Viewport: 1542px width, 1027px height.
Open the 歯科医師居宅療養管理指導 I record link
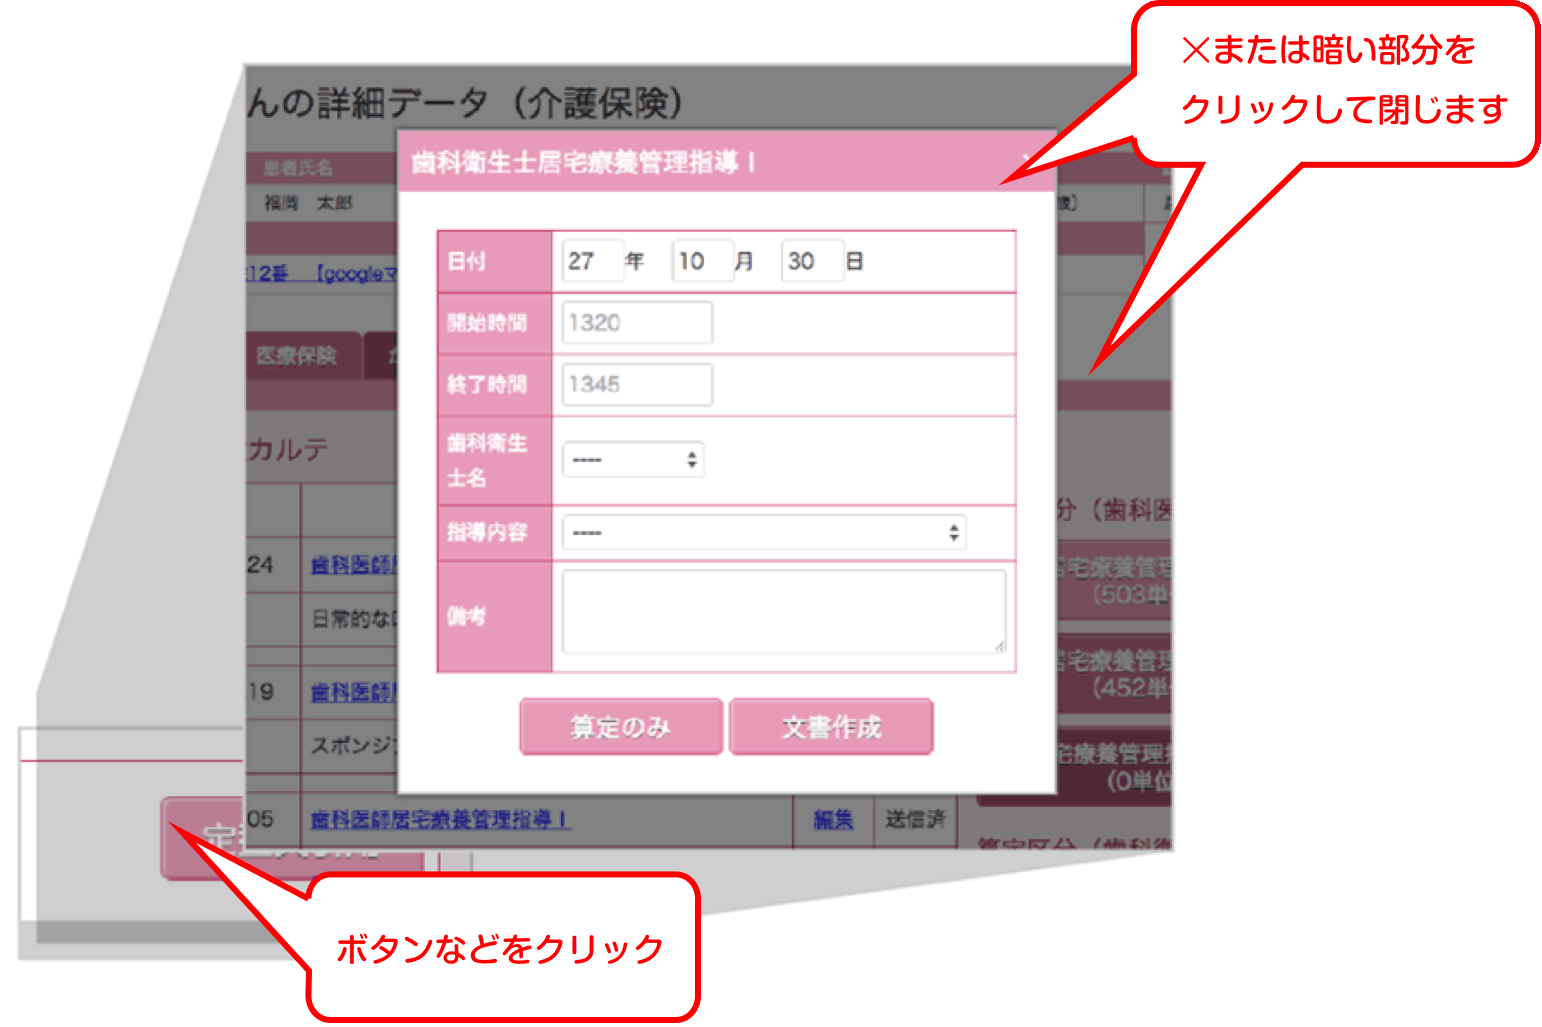pos(440,820)
